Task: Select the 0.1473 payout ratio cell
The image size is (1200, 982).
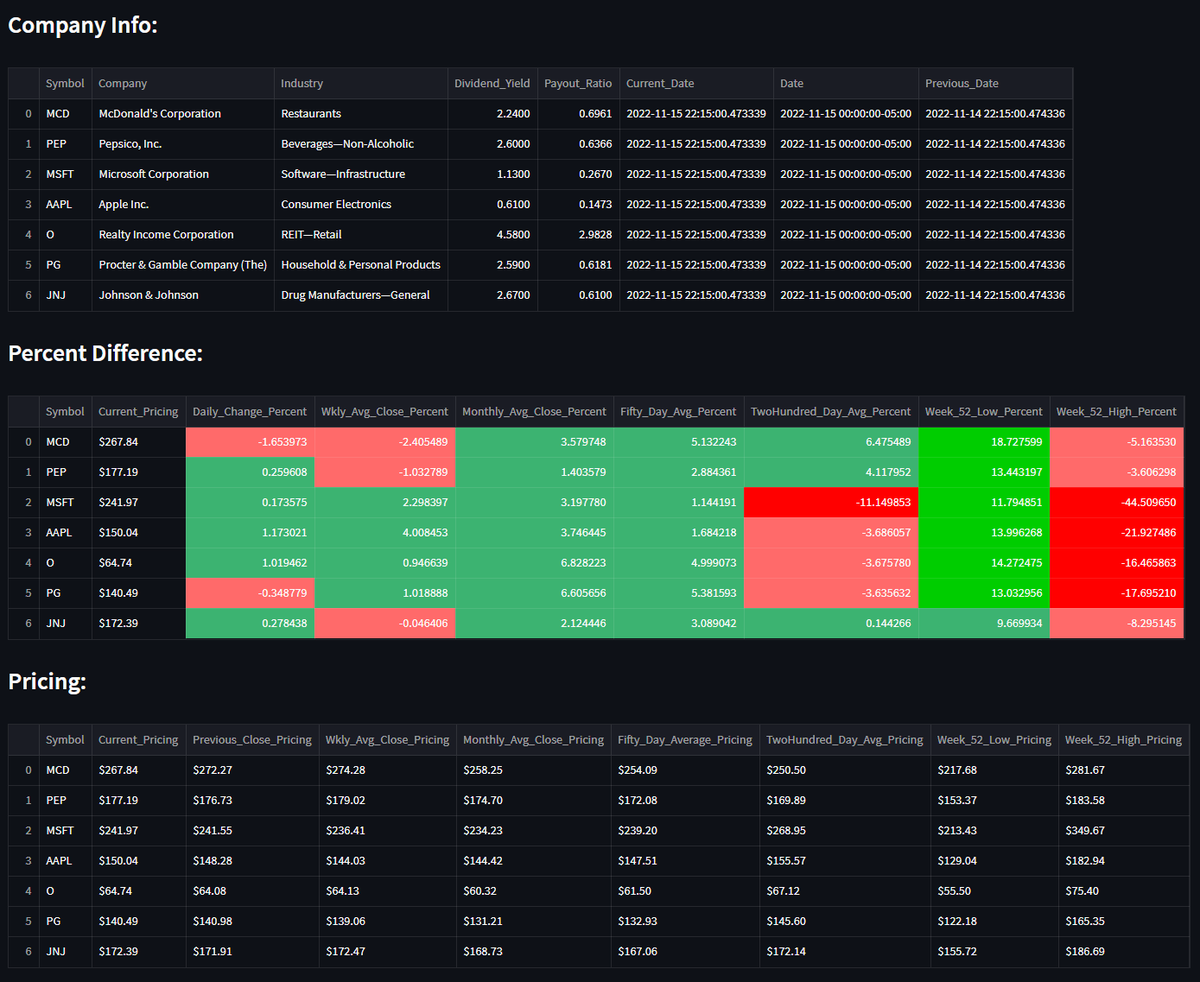Action: coord(578,204)
